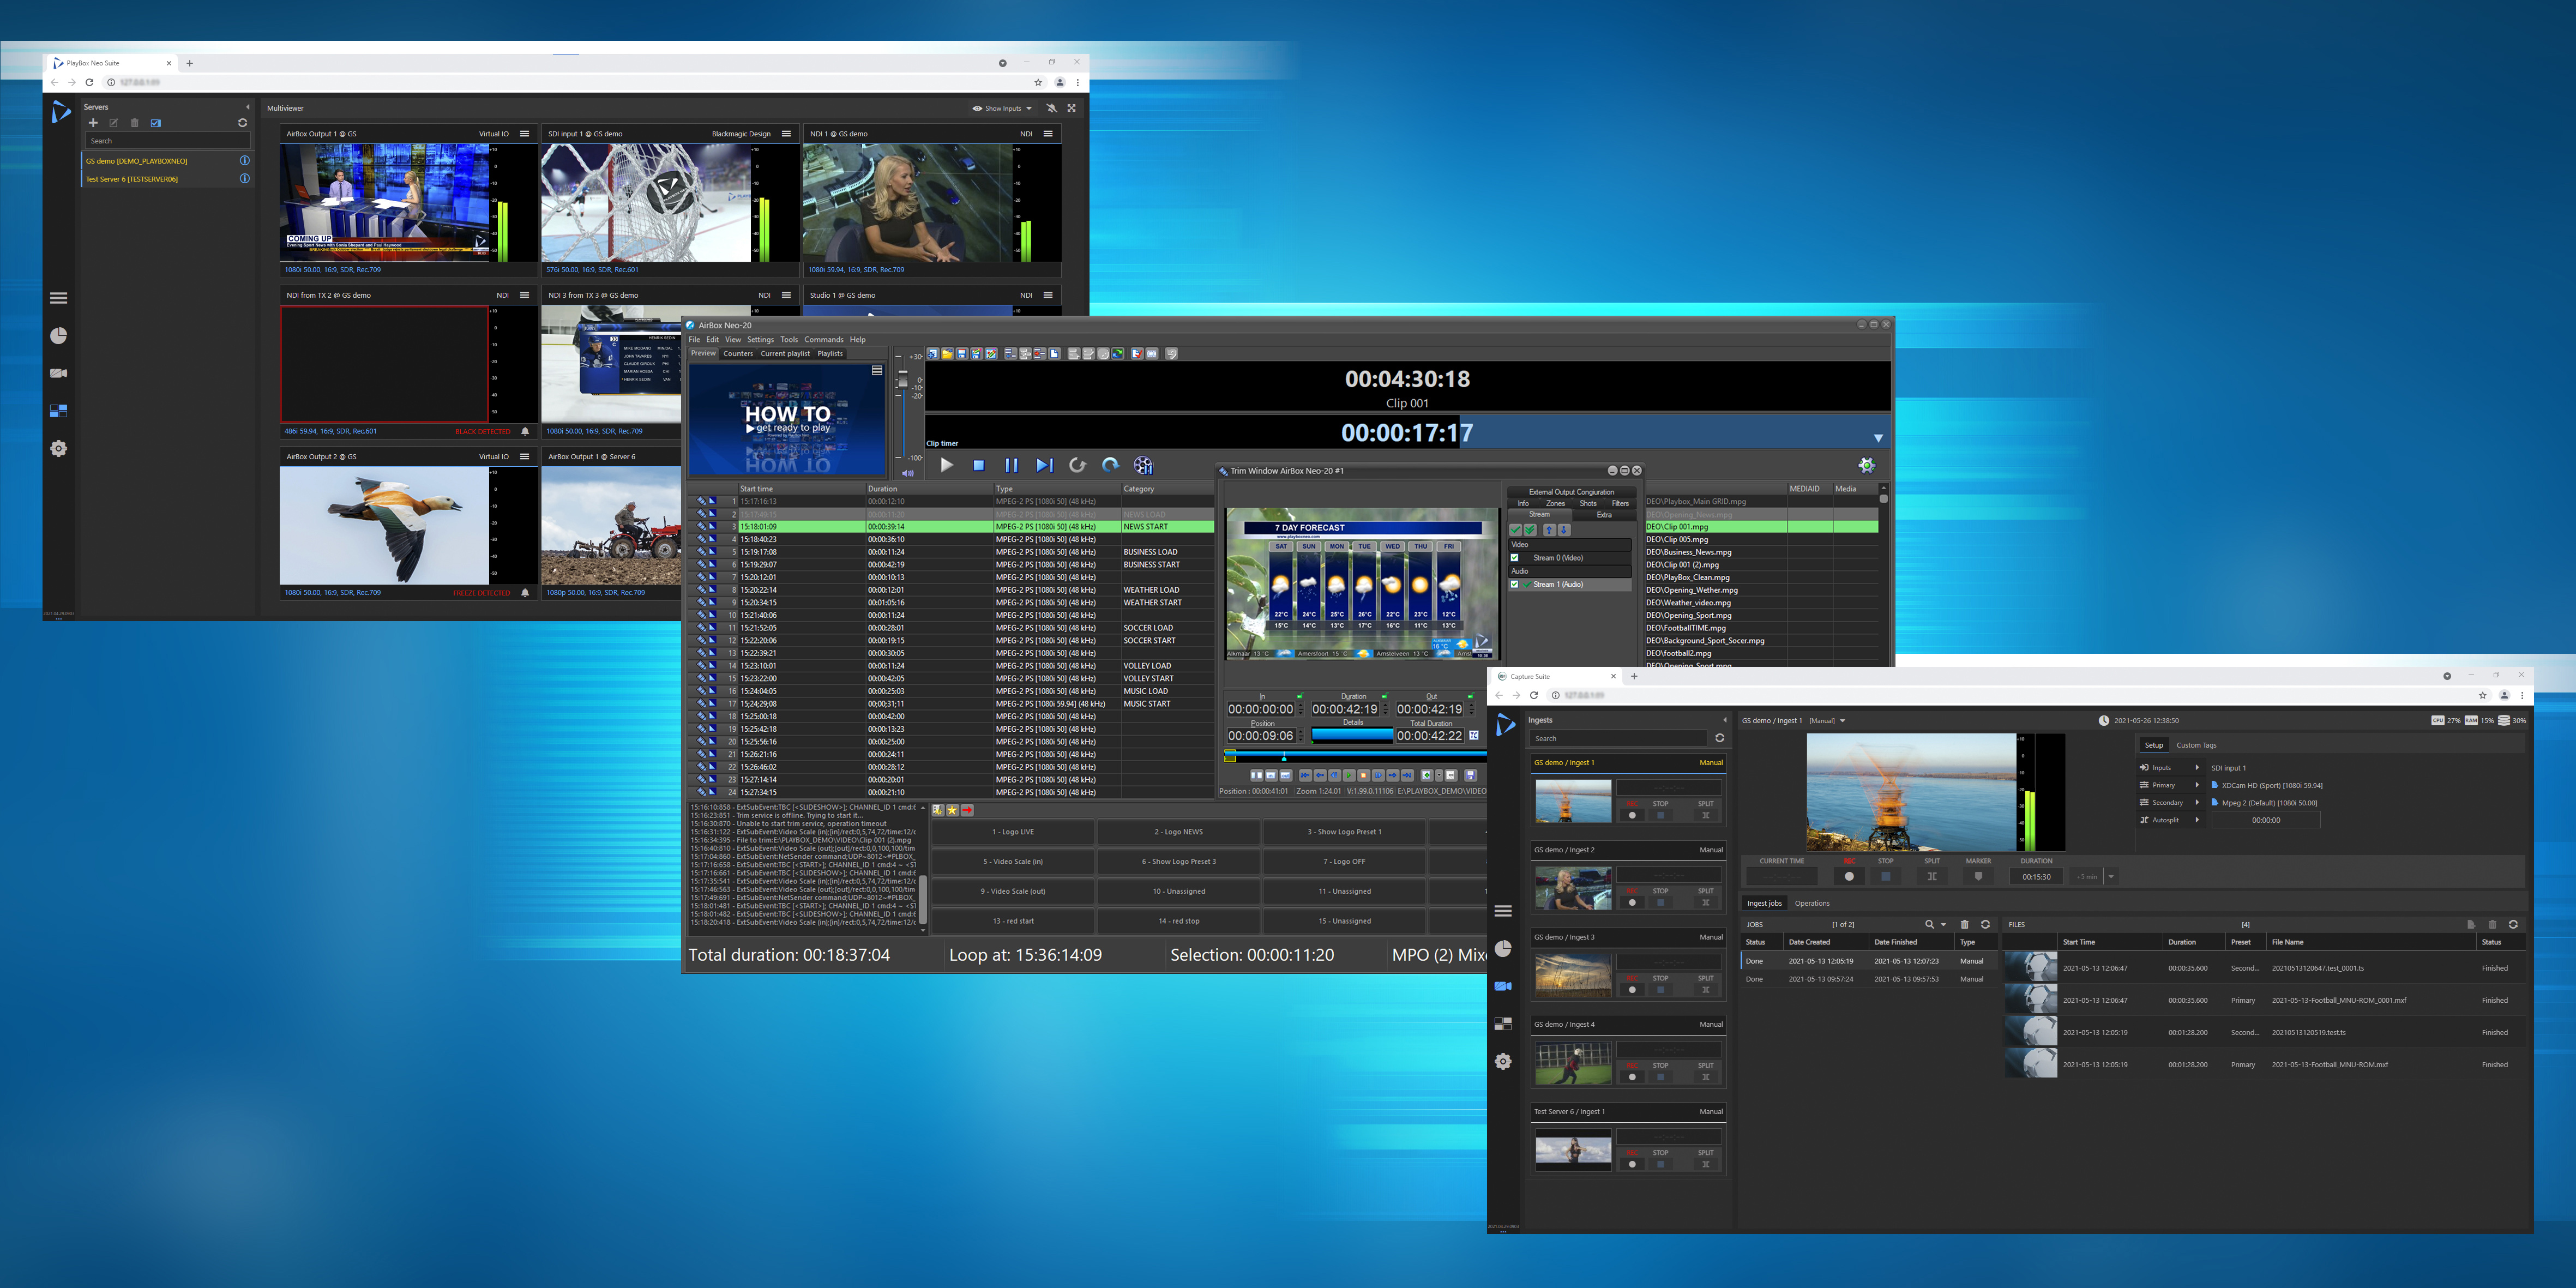Viewport: 2576px width, 1288px height.
Task: Click the 1 - Logo LIVE button
Action: 1013,832
